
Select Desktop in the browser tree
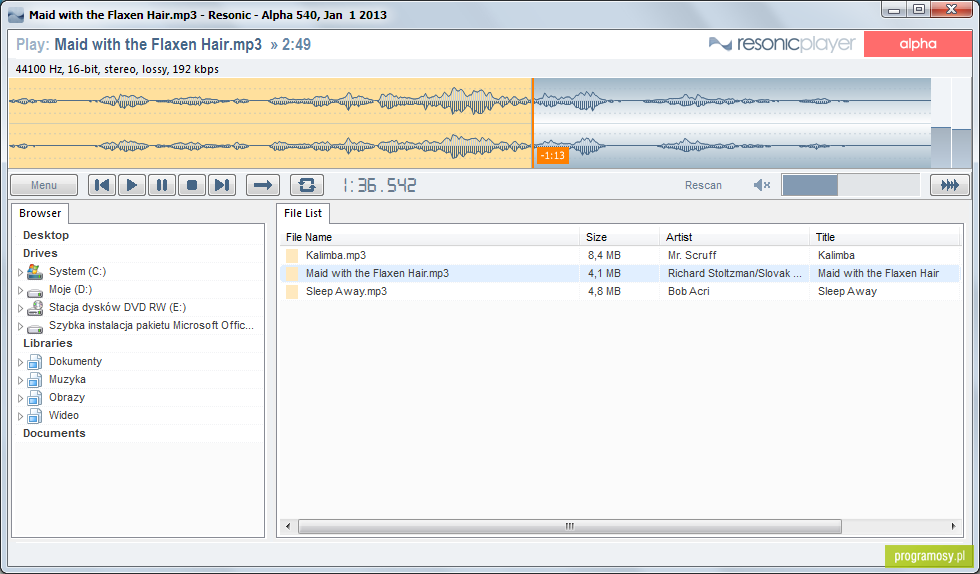[x=46, y=235]
